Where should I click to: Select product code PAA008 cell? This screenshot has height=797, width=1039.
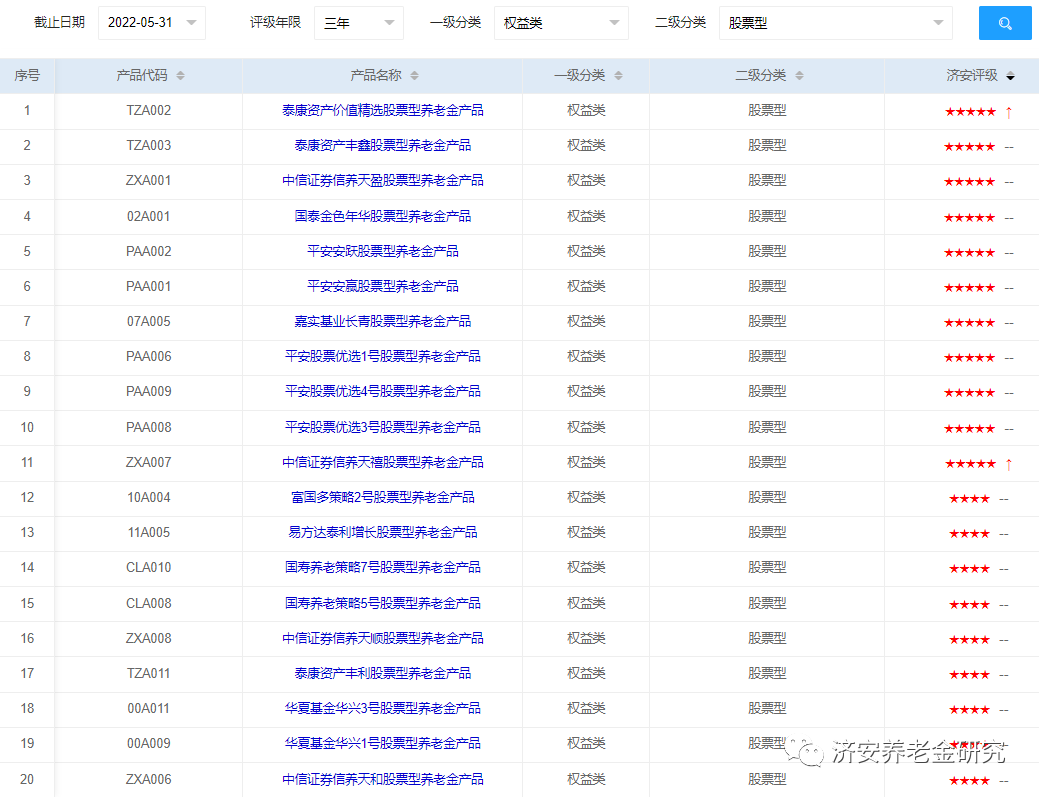[148, 428]
